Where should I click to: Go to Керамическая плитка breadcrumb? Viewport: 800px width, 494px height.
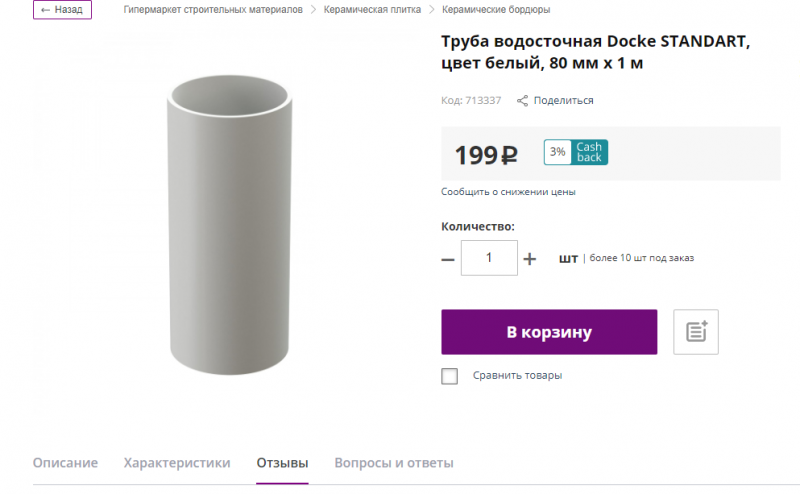tap(372, 9)
